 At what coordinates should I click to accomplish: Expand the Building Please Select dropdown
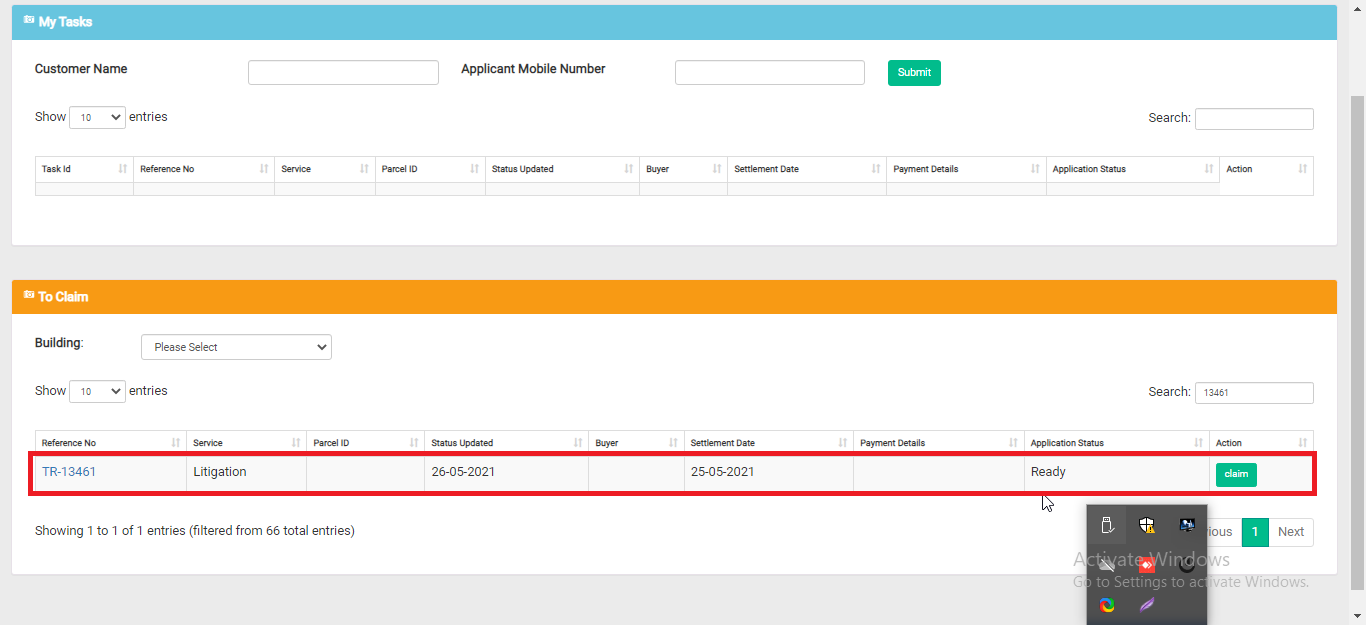[x=236, y=347]
